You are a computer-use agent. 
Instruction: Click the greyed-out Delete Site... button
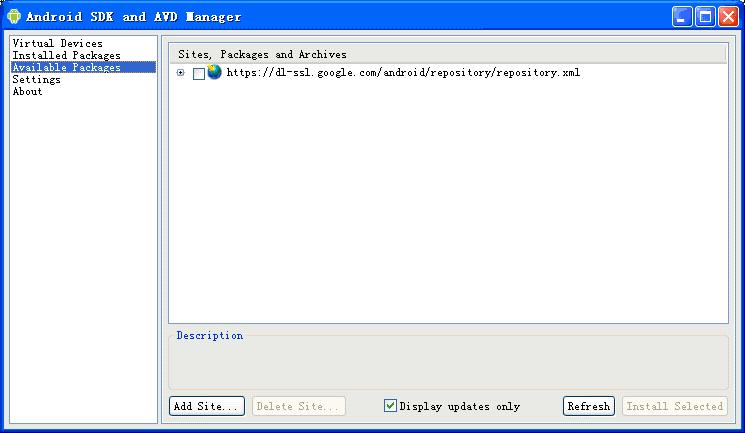click(x=298, y=406)
